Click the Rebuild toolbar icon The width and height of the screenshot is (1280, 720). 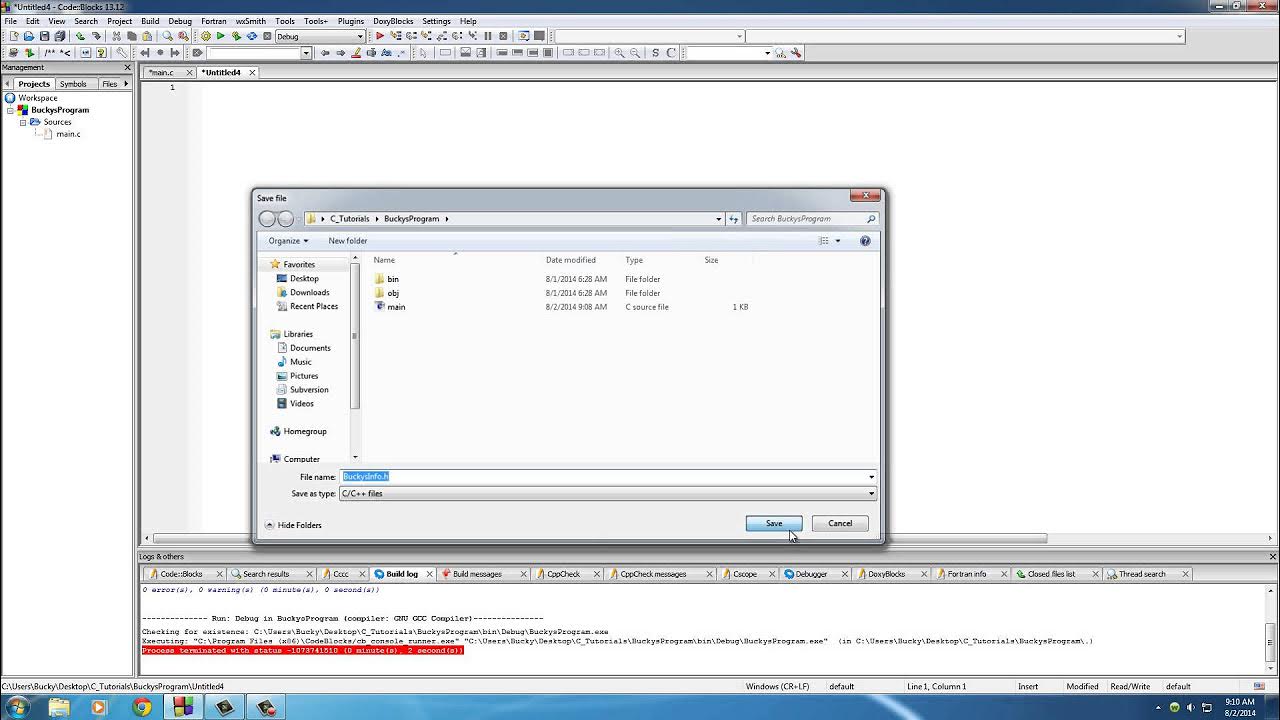point(252,36)
